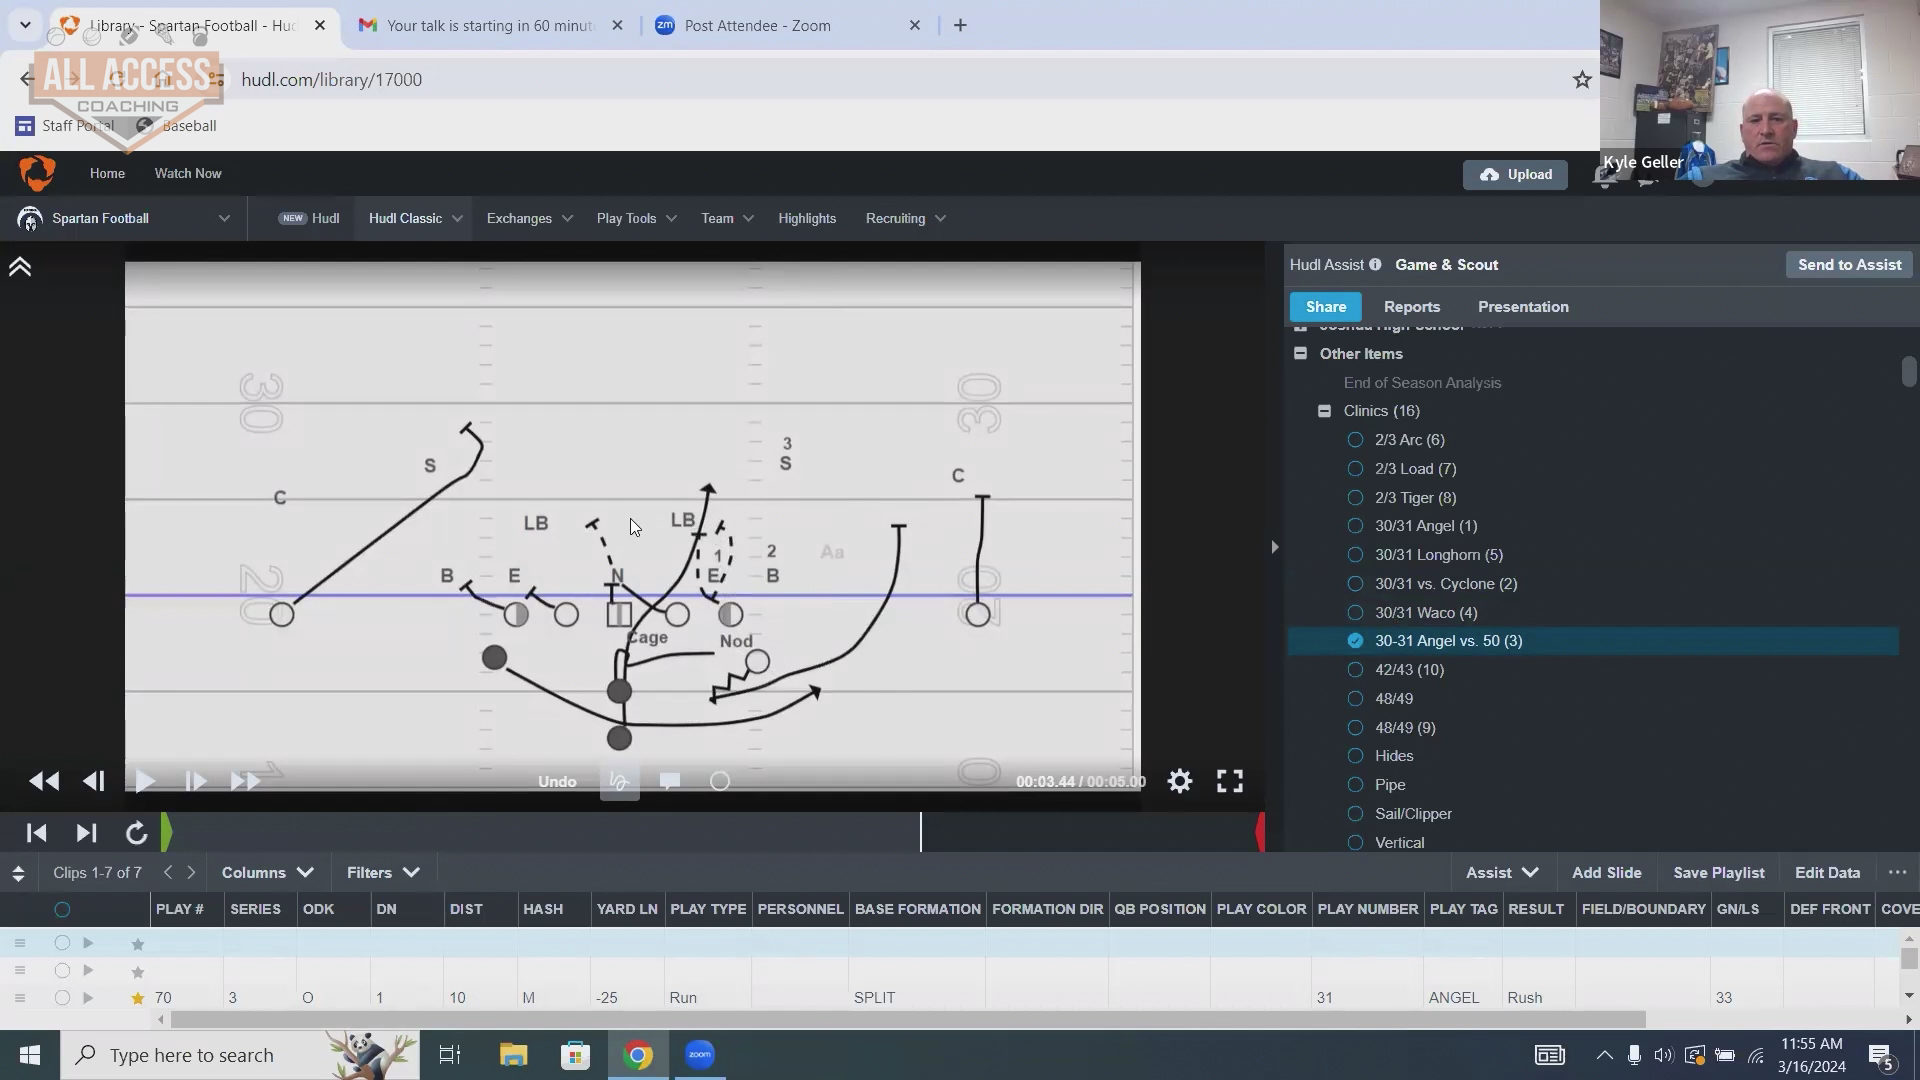Open Chrome from the taskbar

[x=638, y=1055]
